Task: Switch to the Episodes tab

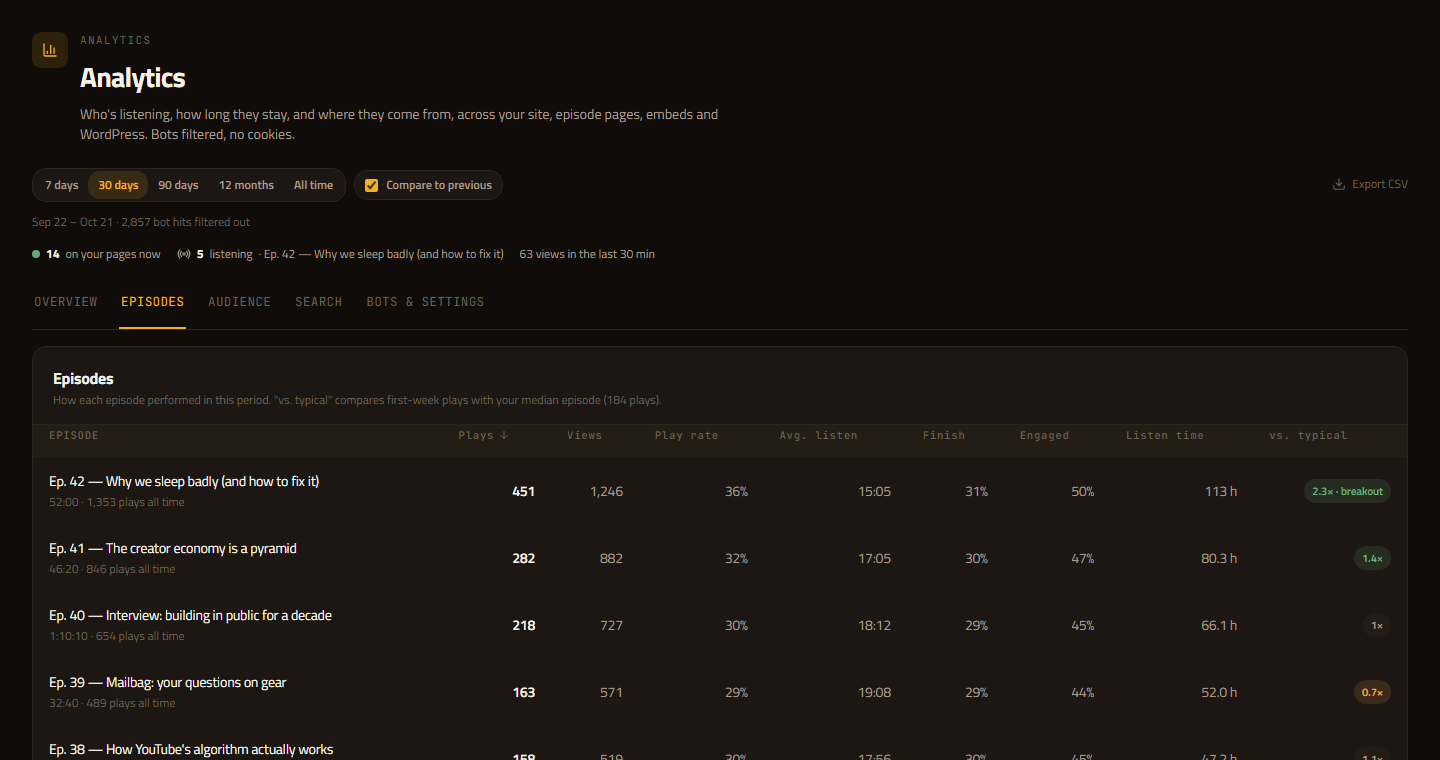Action: coord(152,302)
